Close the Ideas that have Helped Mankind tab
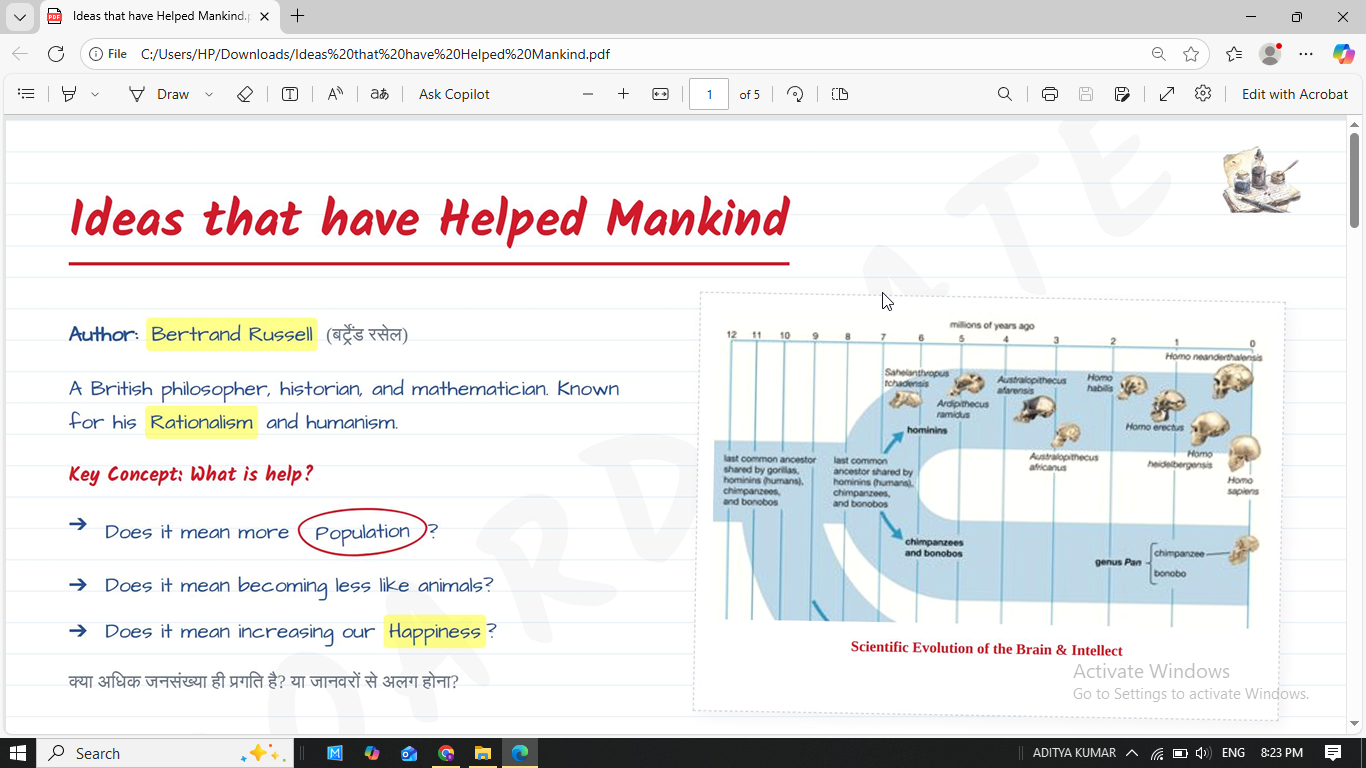The width and height of the screenshot is (1366, 768). [x=264, y=16]
